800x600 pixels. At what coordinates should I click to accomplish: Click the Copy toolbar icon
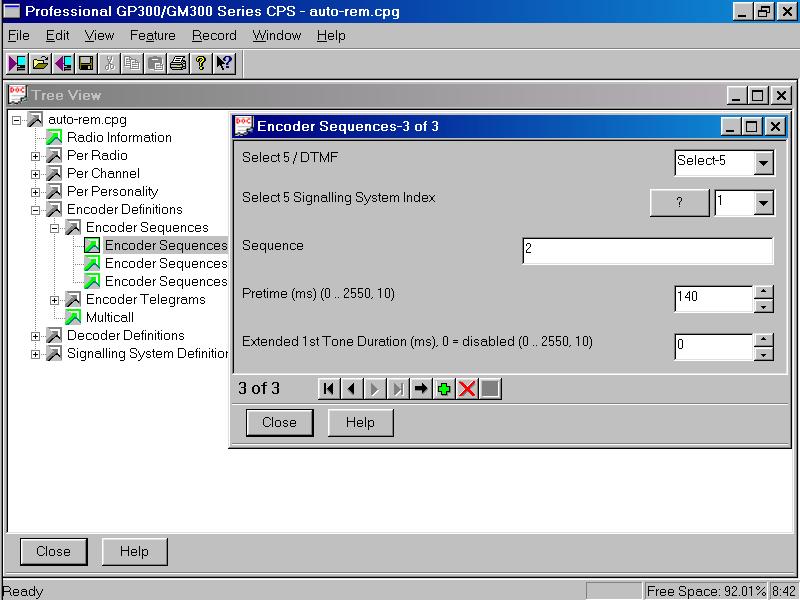pos(132,63)
